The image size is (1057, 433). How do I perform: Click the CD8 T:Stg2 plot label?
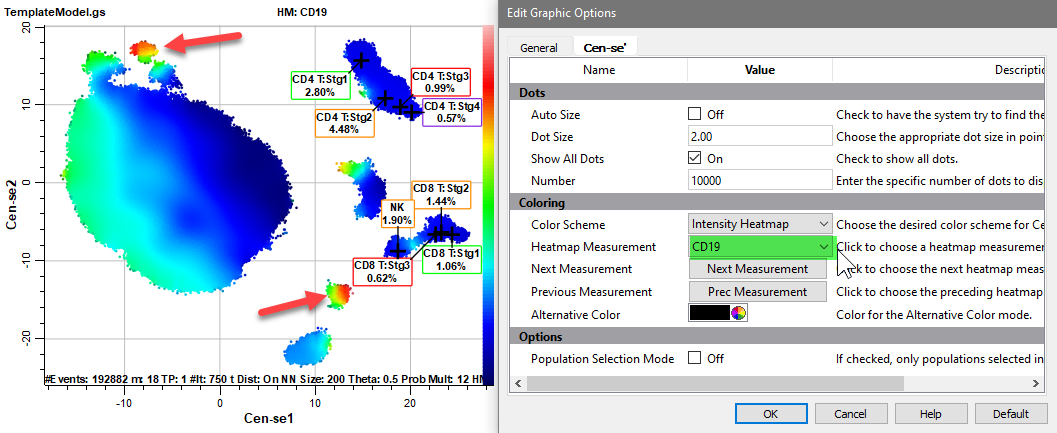(440, 194)
